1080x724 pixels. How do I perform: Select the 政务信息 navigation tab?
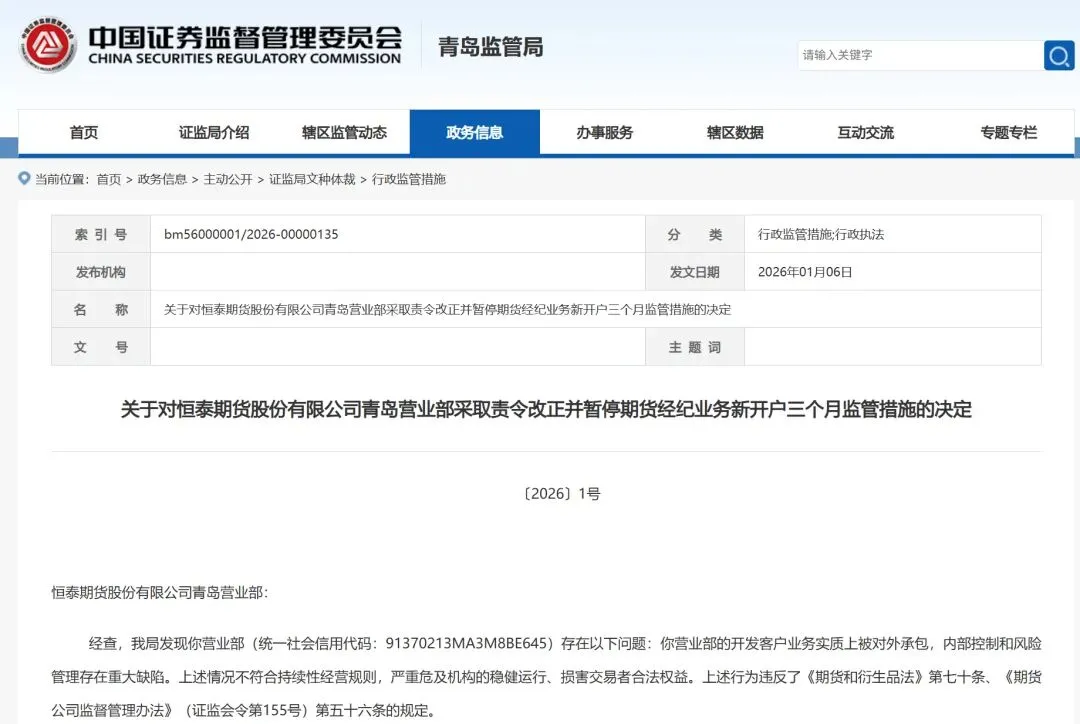(475, 132)
